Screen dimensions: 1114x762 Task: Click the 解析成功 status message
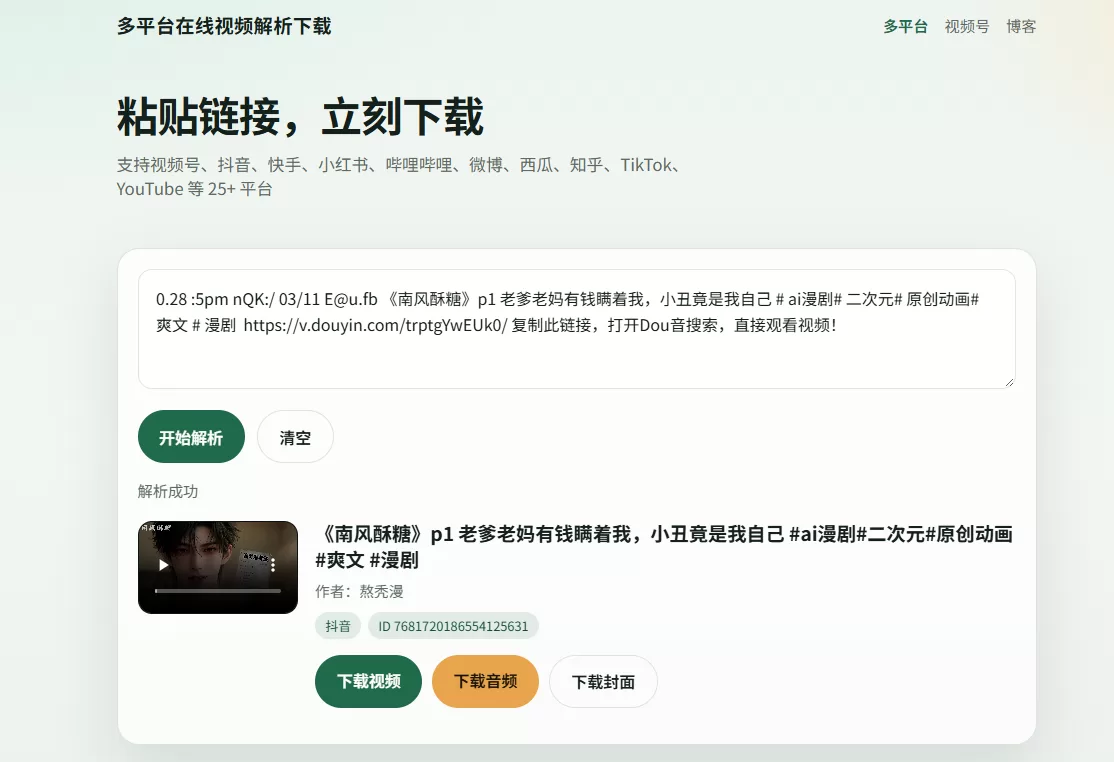coord(168,491)
